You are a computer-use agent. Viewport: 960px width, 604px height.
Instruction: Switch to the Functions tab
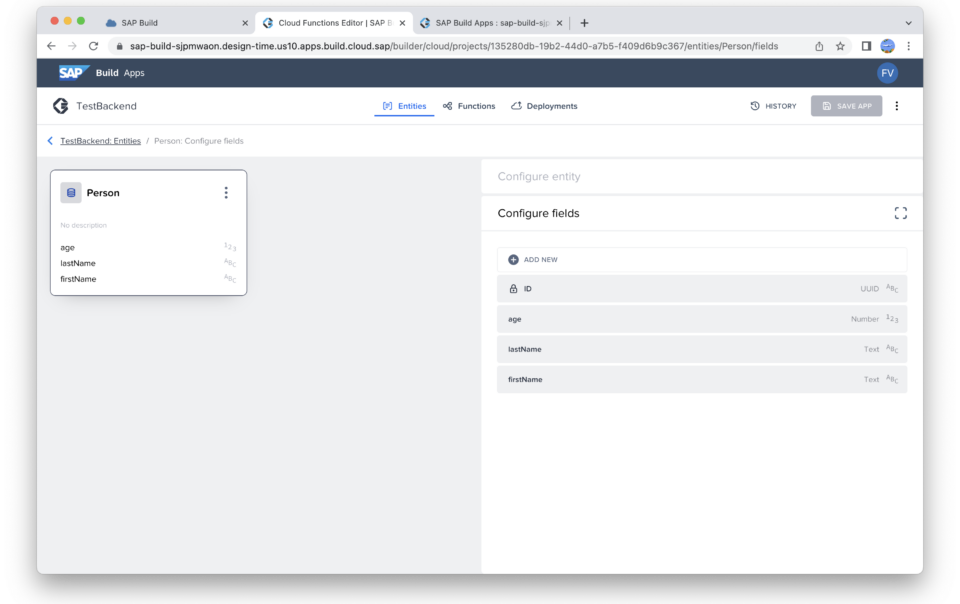click(x=469, y=106)
